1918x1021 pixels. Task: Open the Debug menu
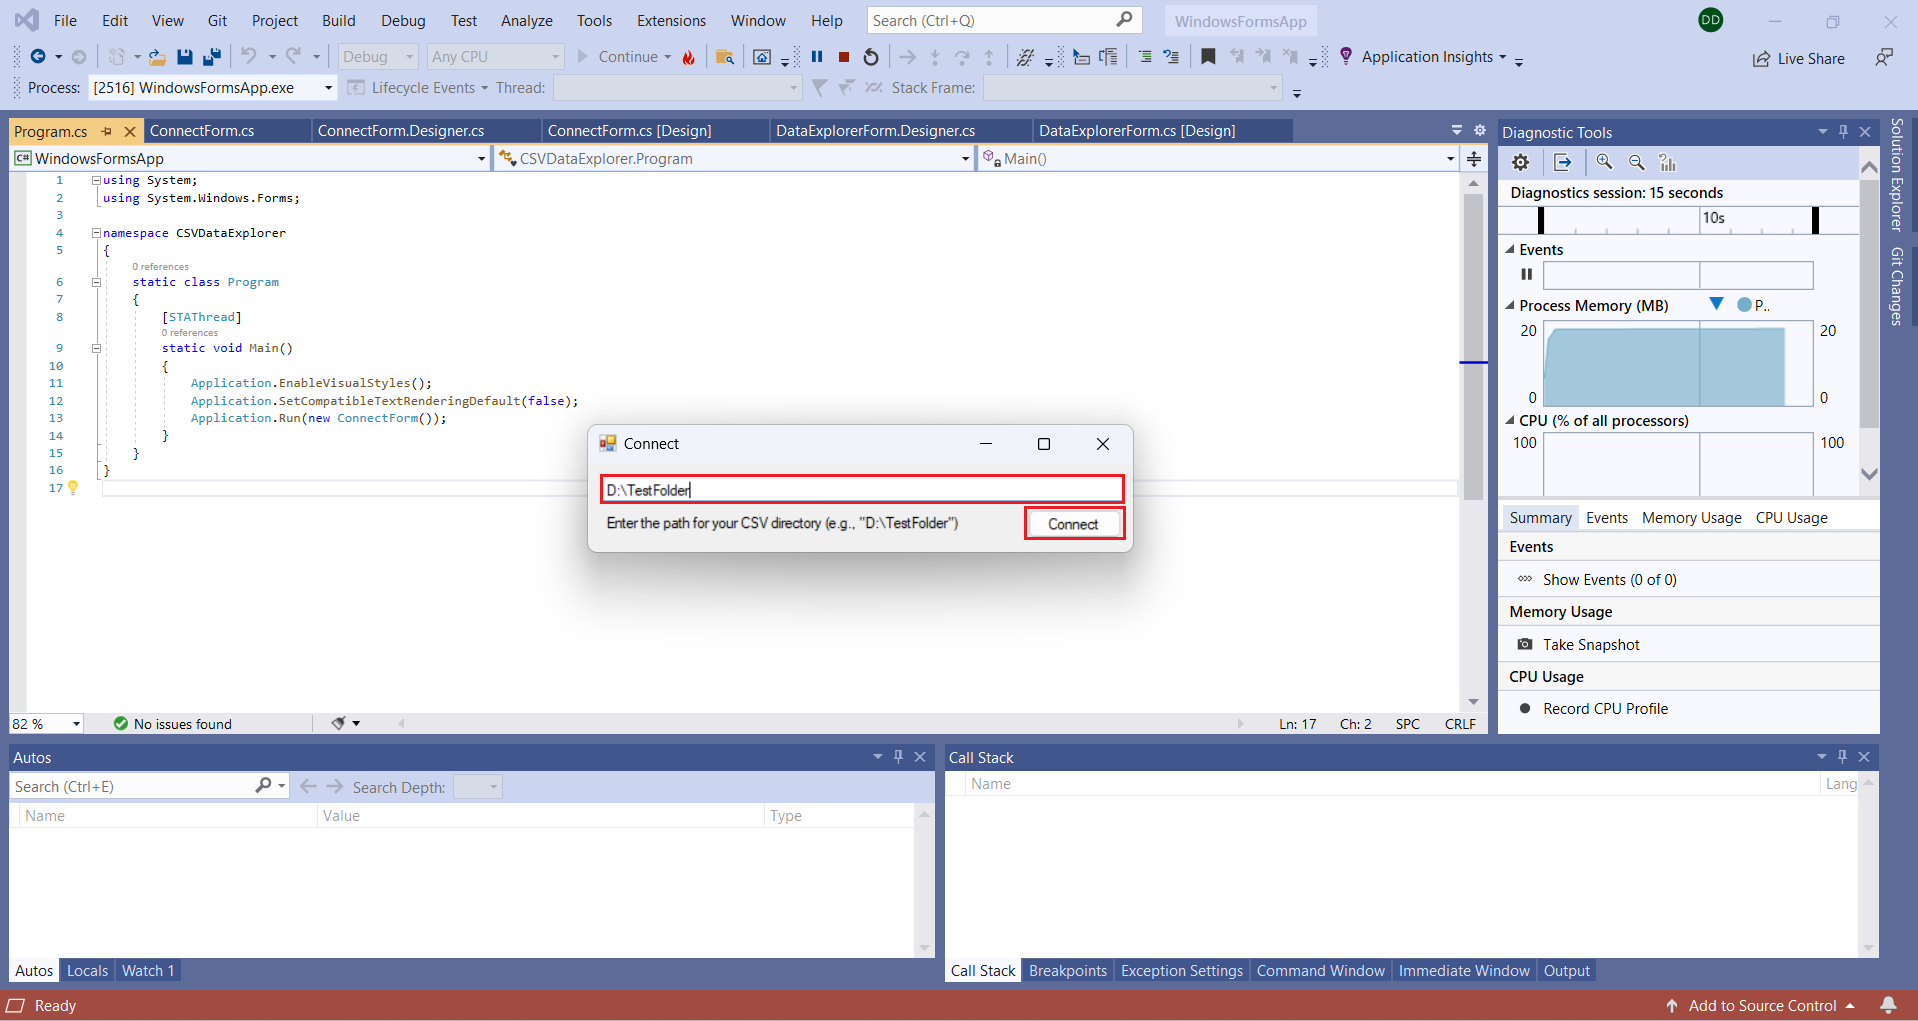tap(402, 20)
